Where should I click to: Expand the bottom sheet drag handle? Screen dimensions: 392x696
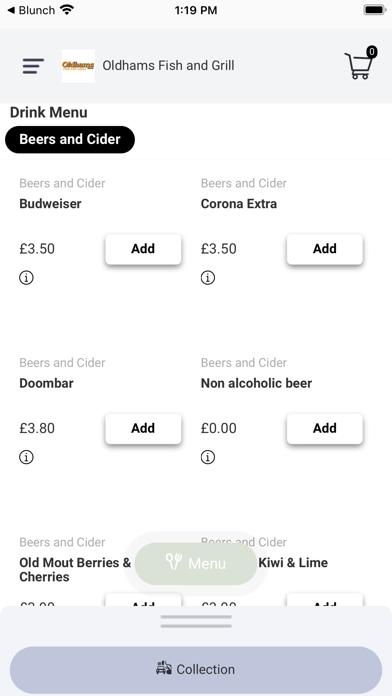pos(196,621)
